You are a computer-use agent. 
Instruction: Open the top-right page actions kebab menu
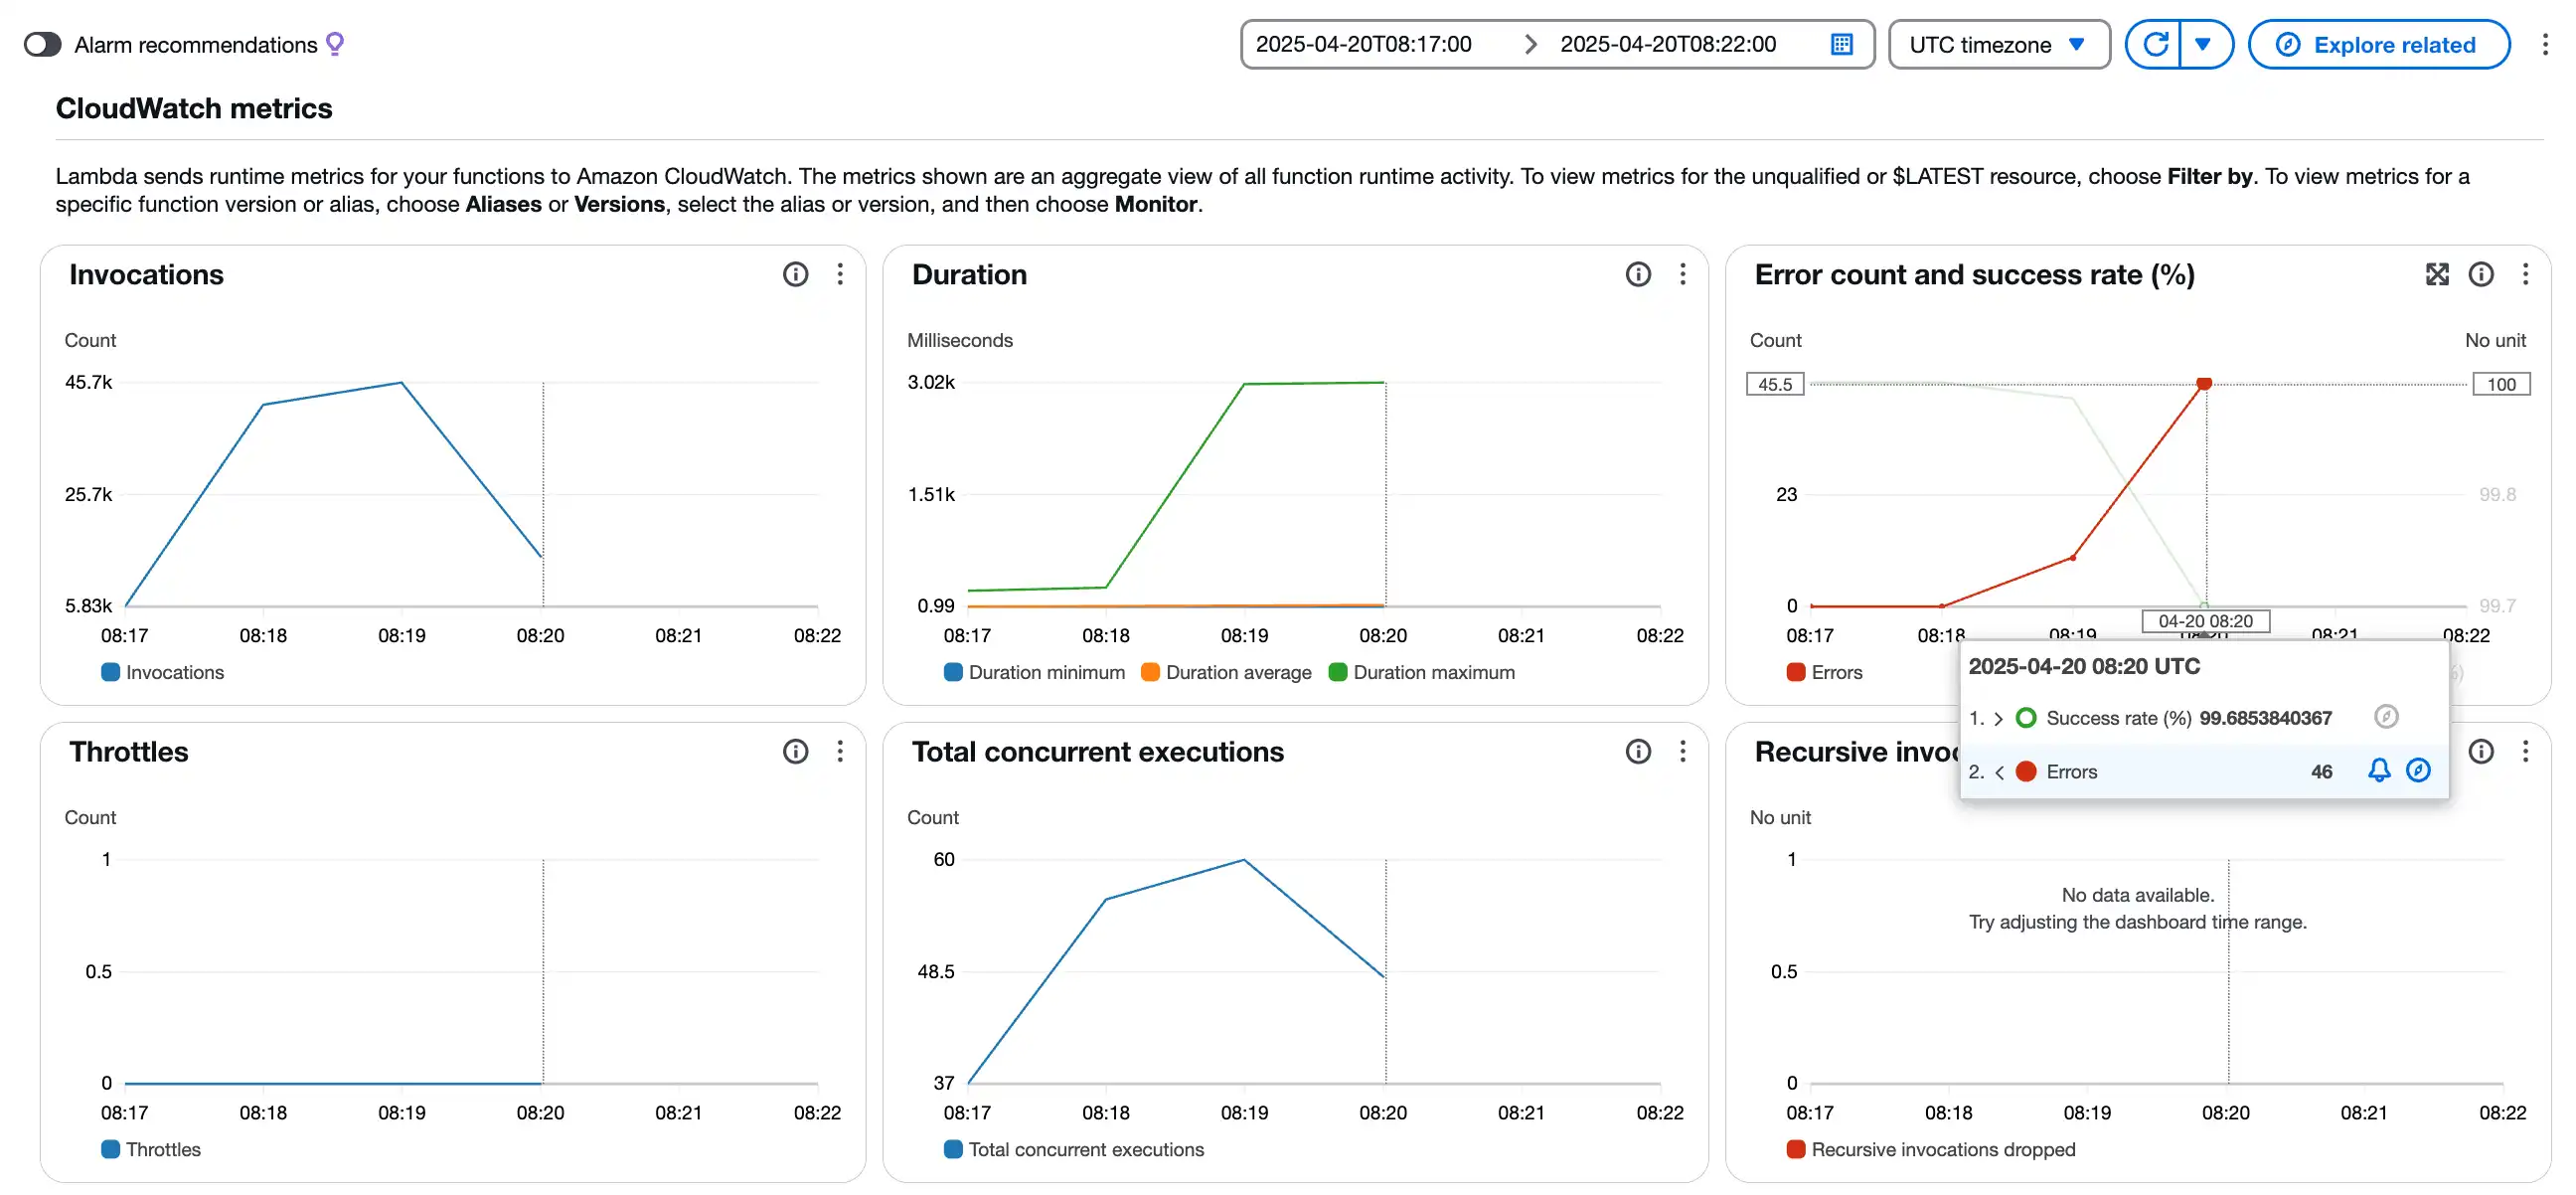[2545, 45]
